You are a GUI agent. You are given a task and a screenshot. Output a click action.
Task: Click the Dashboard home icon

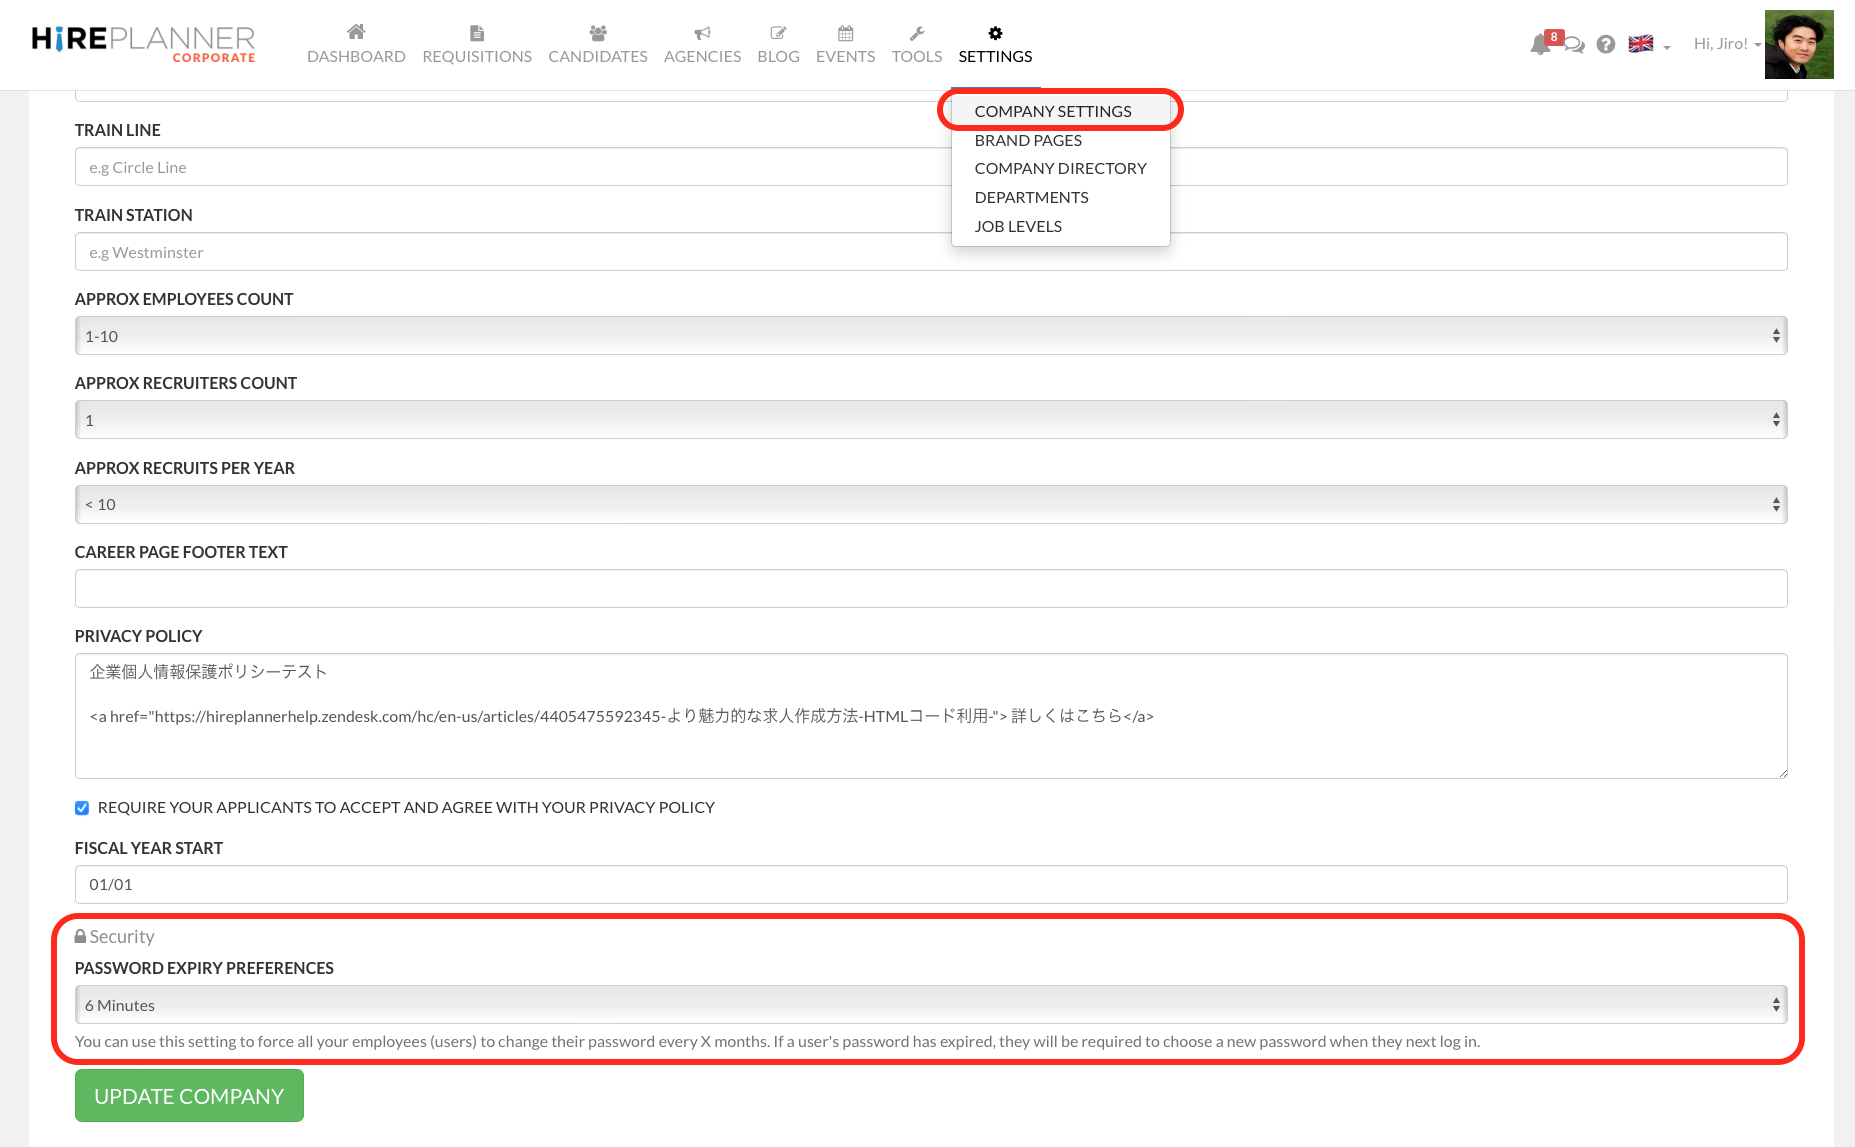(x=356, y=33)
